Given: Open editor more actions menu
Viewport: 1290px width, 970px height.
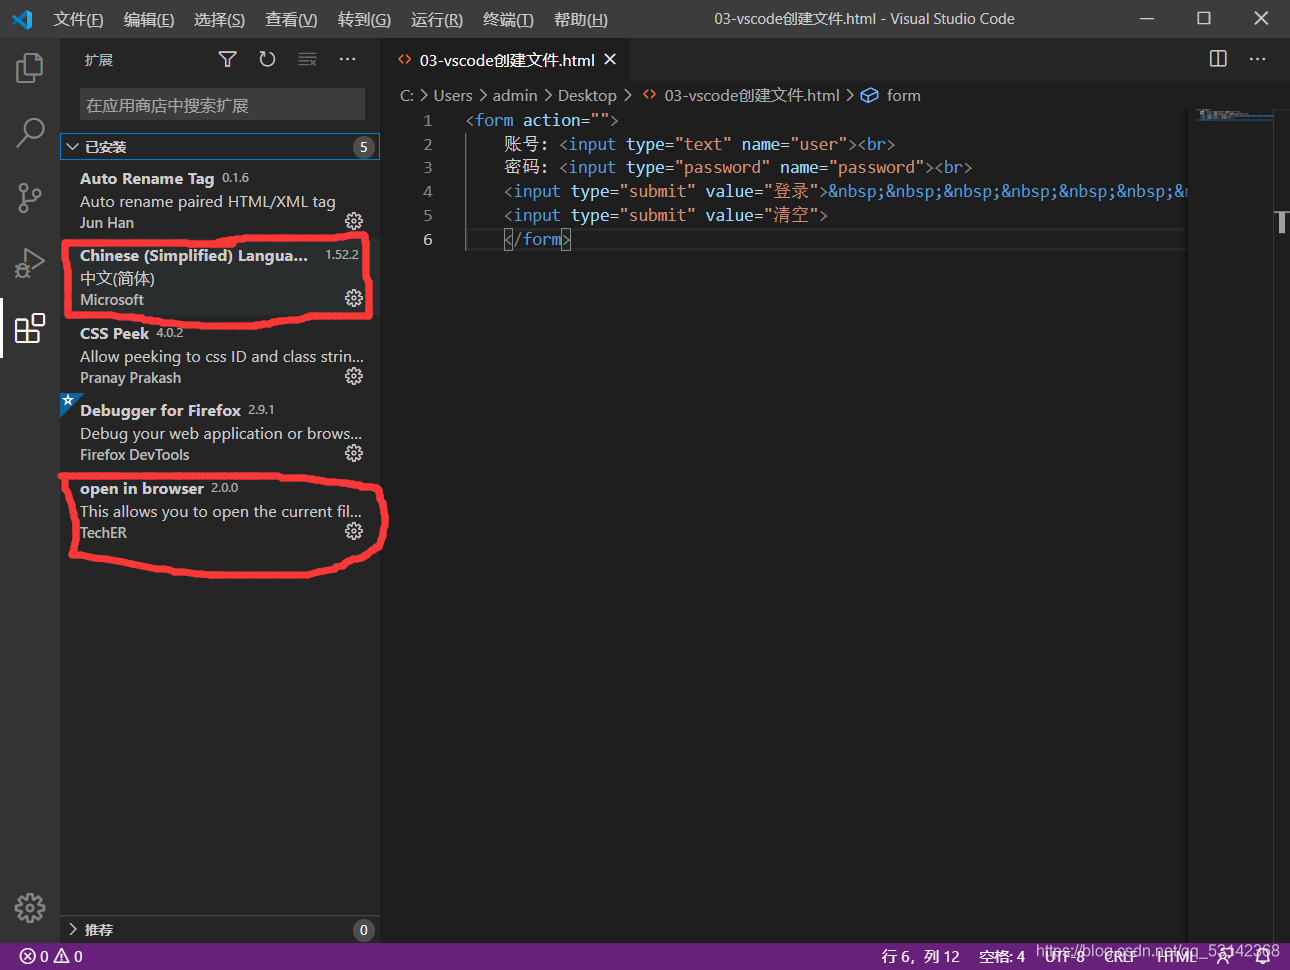Looking at the screenshot, I should pos(1257,59).
